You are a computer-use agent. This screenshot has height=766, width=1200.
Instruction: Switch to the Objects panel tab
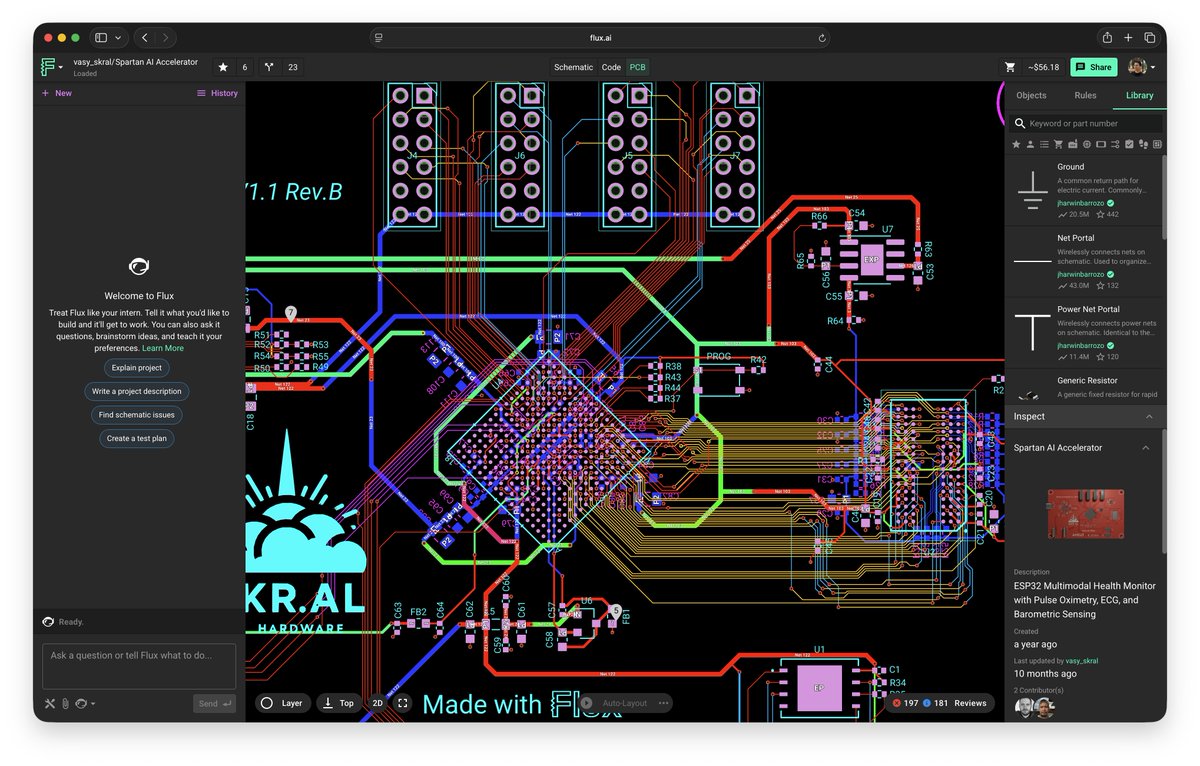1031,95
